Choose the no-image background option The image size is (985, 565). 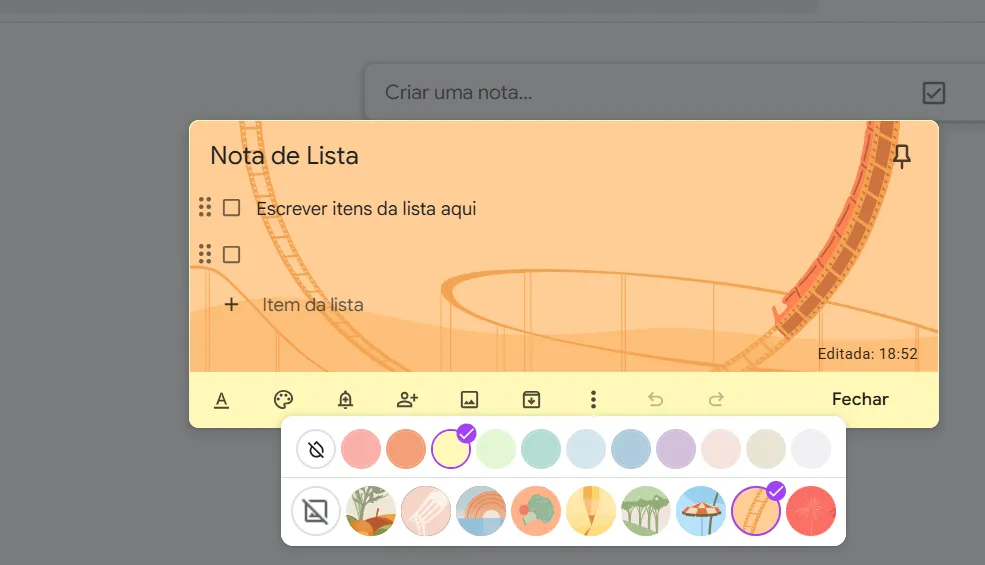tap(316, 512)
